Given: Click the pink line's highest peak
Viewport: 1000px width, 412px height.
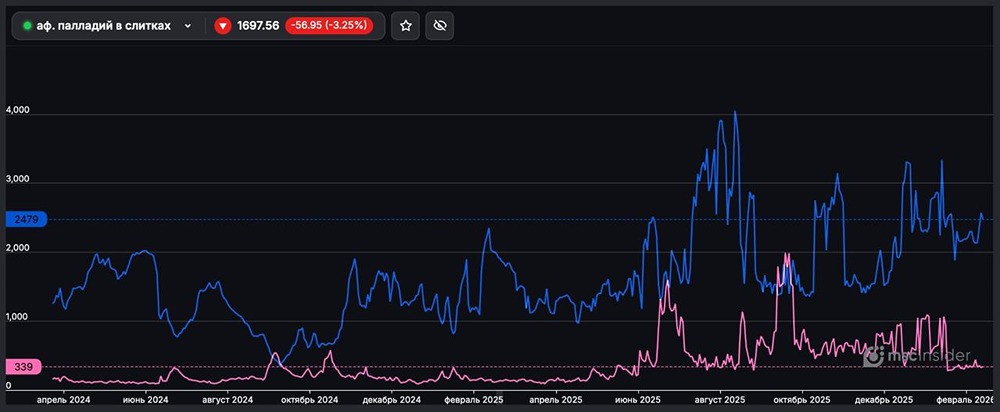Looking at the screenshot, I should pos(787,254).
